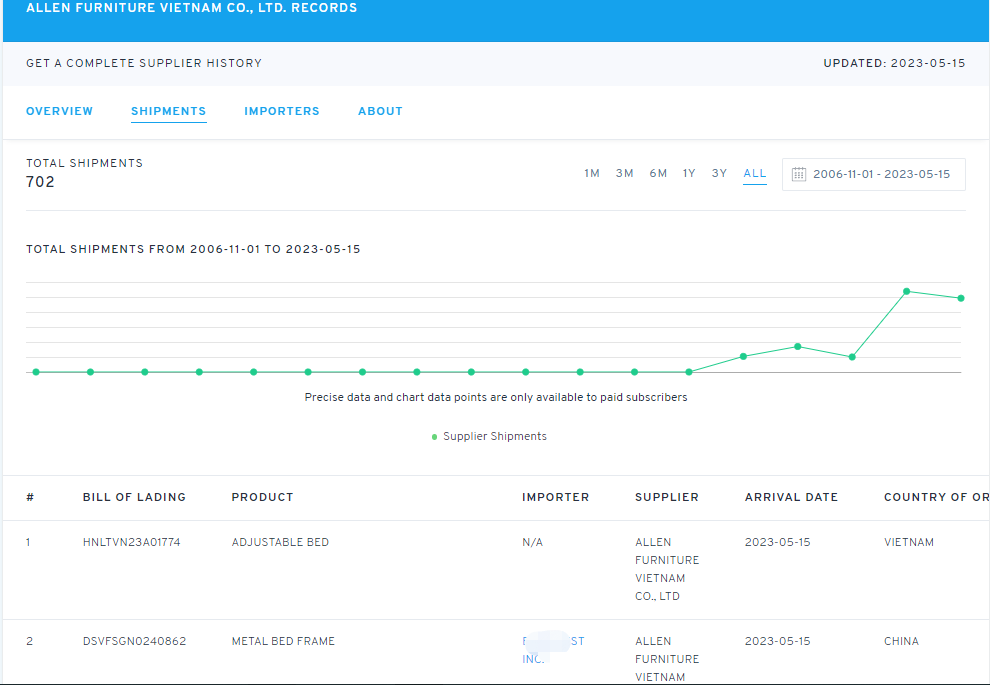Click the arrival date in row 2
The height and width of the screenshot is (685, 990).
tap(777, 641)
